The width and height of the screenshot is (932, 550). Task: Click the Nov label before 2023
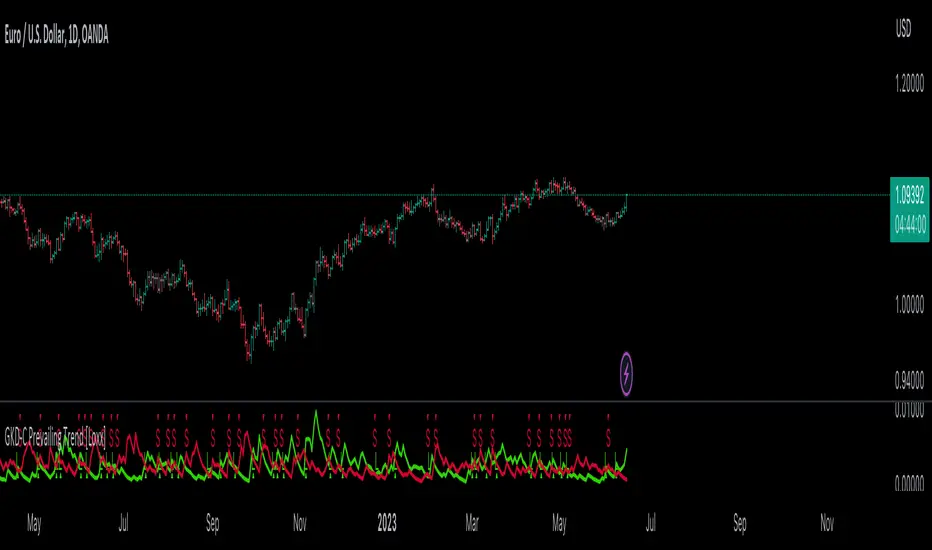(300, 523)
